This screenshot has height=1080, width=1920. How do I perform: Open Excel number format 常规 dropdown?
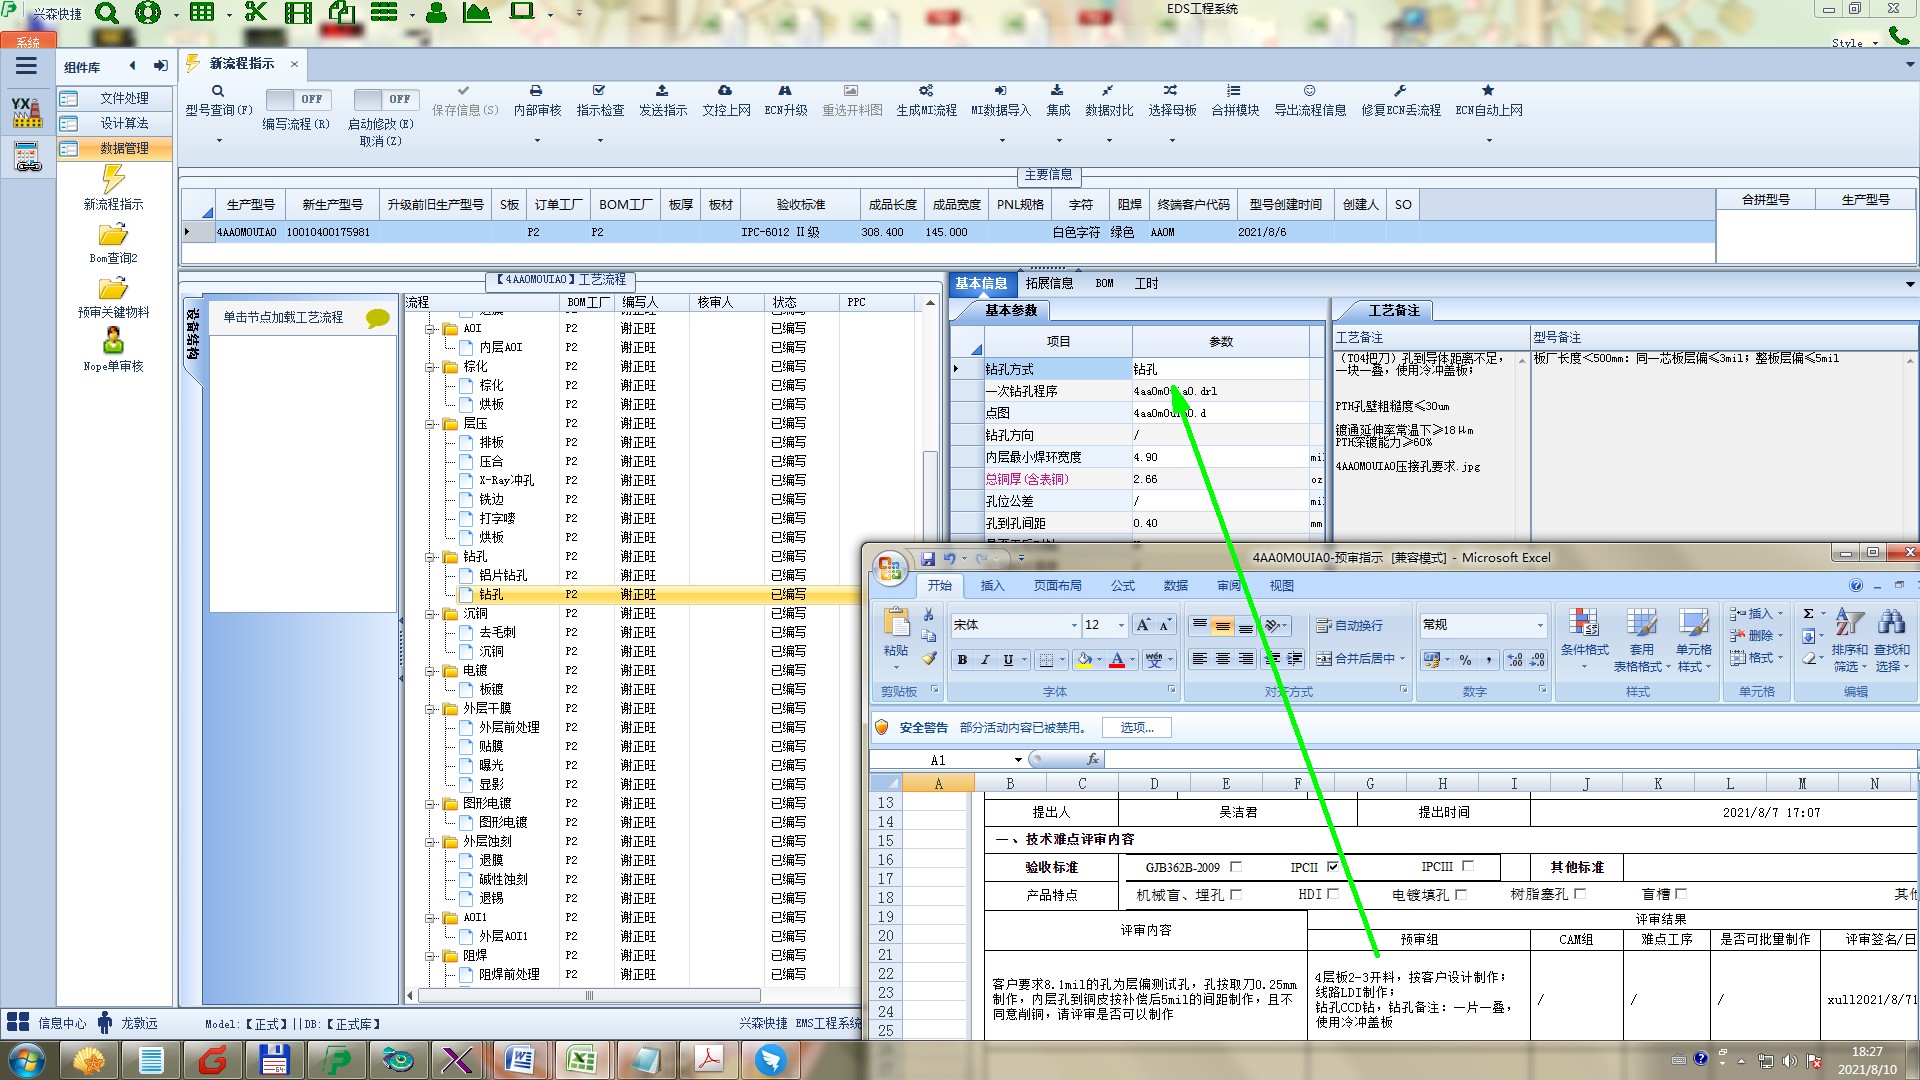click(x=1539, y=625)
